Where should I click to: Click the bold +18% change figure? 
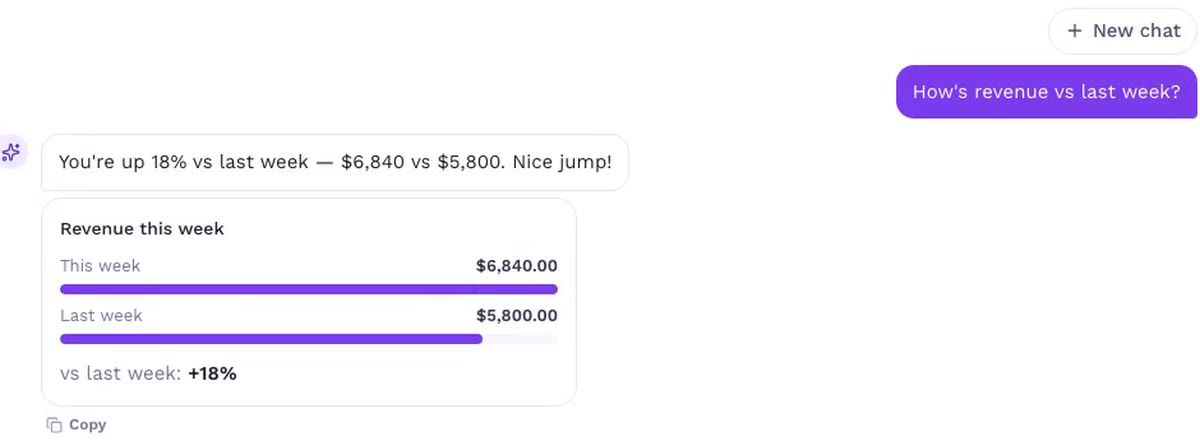tap(212, 374)
